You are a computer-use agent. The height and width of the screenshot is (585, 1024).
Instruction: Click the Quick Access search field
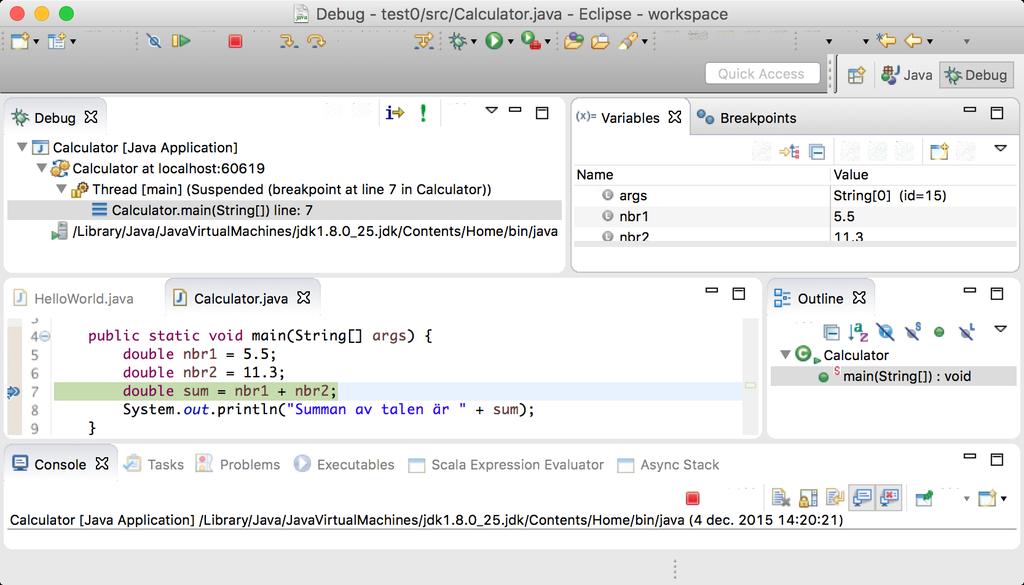pyautogui.click(x=762, y=74)
